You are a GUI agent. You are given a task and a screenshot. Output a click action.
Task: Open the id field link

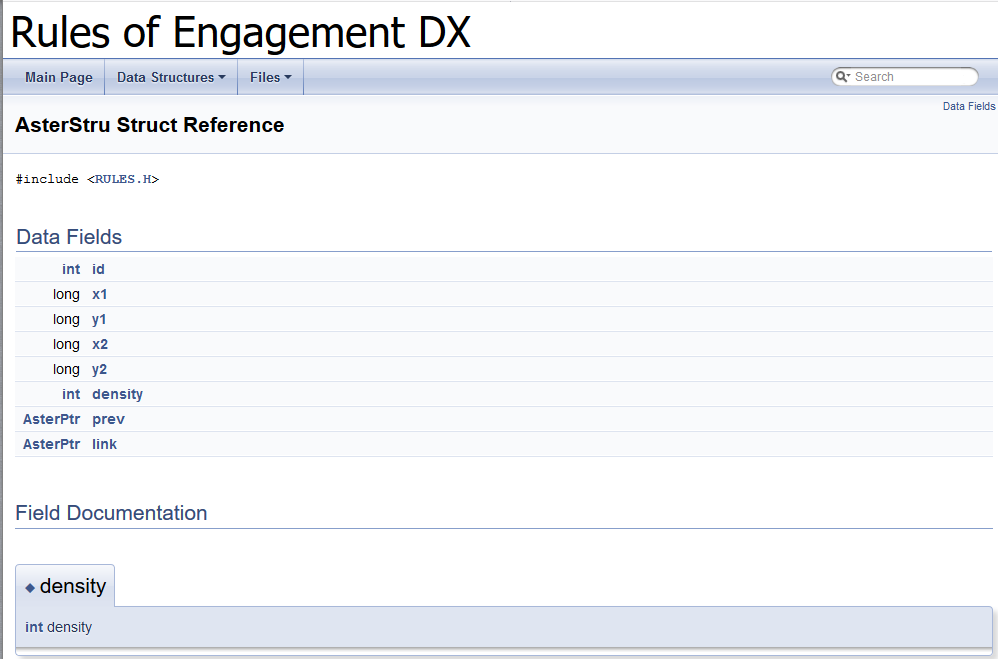[x=98, y=269]
